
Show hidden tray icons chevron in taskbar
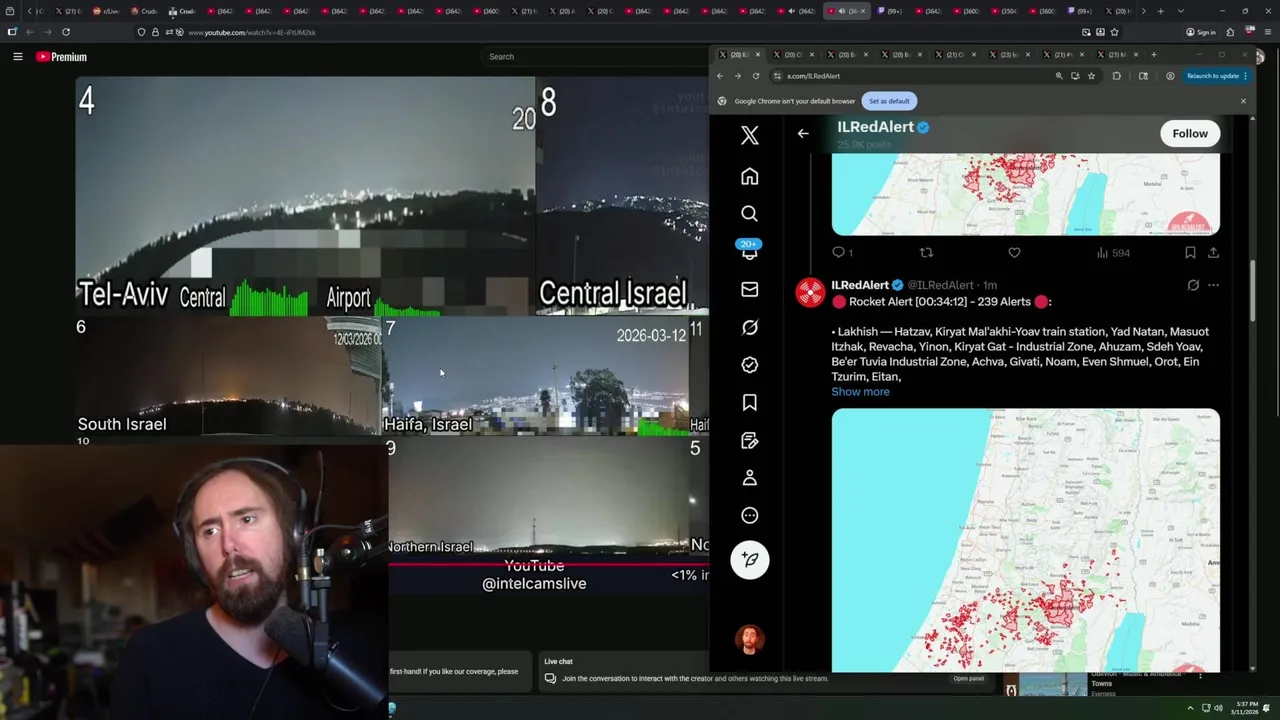1190,709
